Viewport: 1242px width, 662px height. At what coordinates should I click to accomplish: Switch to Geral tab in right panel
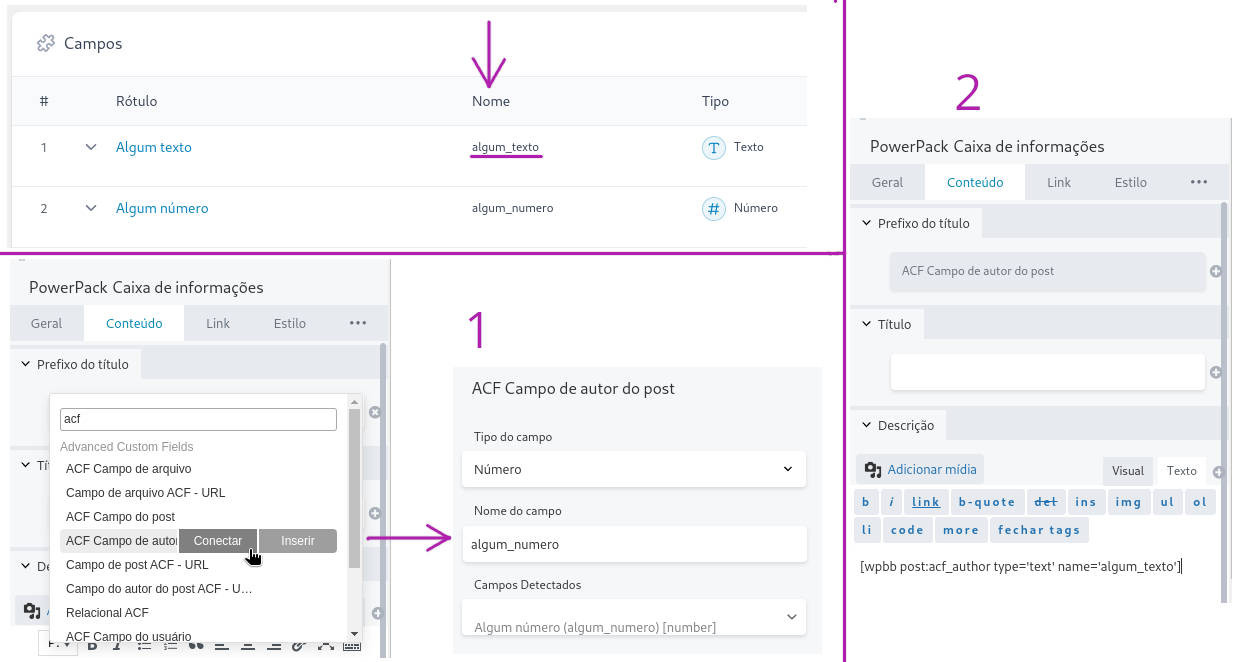[887, 182]
